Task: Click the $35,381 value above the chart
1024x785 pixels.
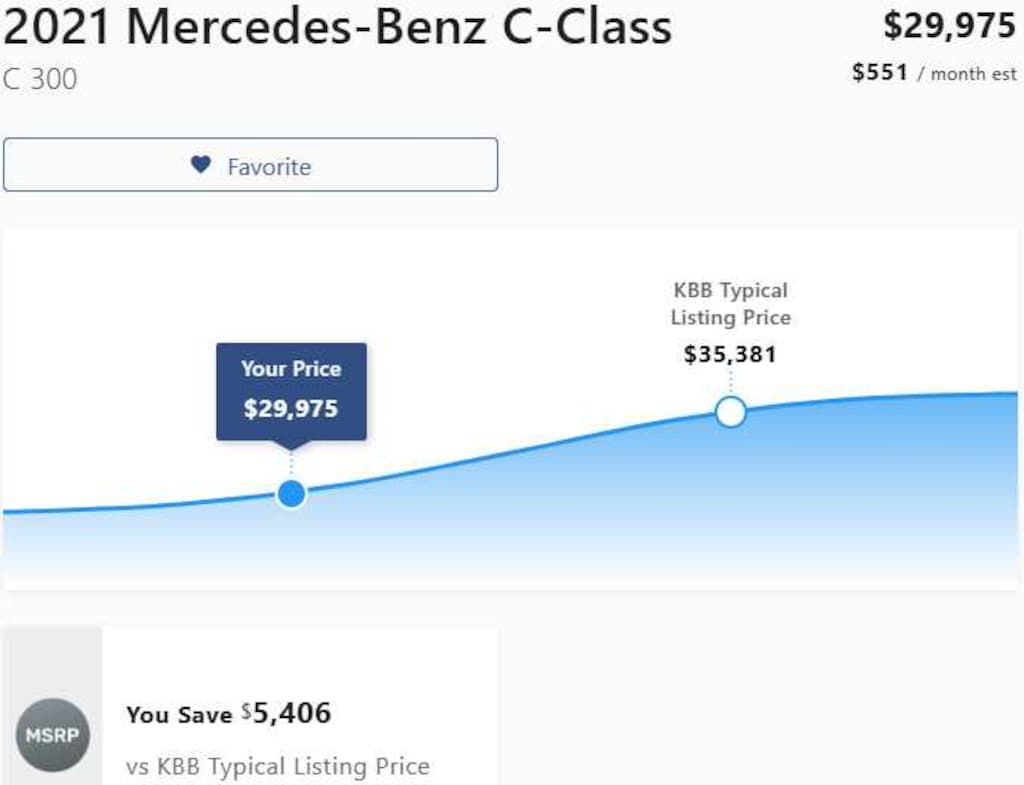Action: coord(730,354)
